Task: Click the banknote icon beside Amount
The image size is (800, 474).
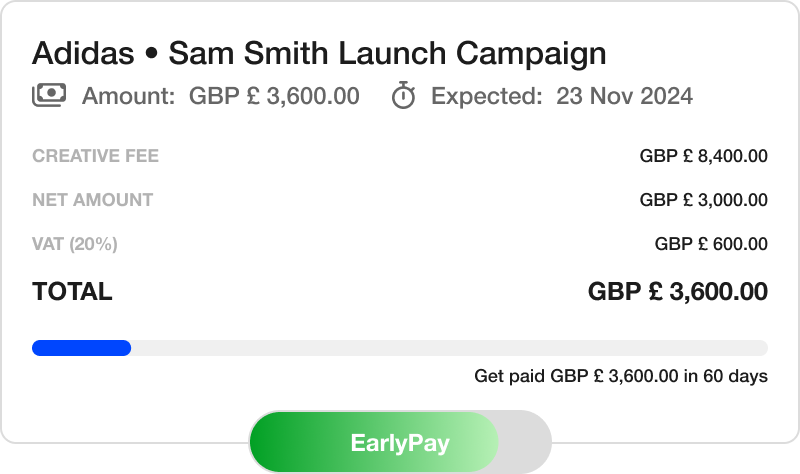Action: (49, 95)
